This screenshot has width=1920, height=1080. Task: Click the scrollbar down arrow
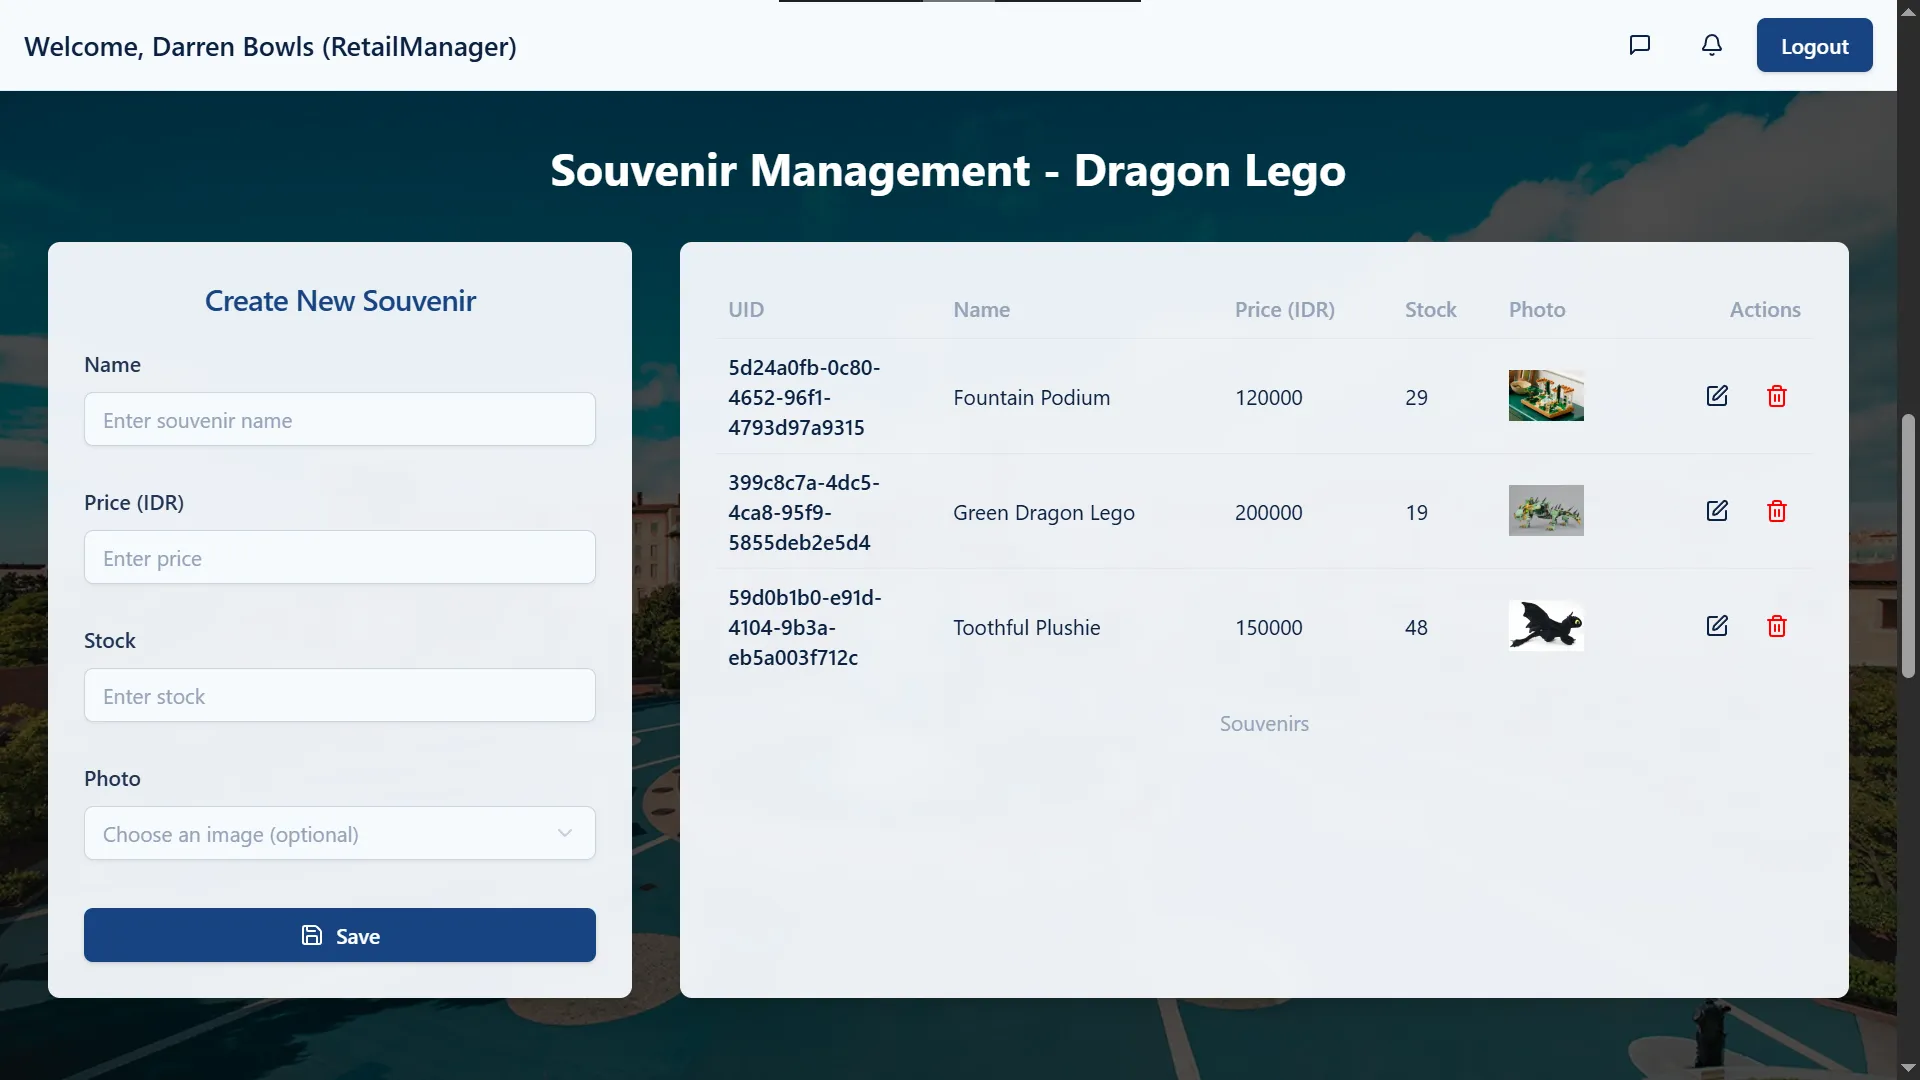tap(1908, 1068)
